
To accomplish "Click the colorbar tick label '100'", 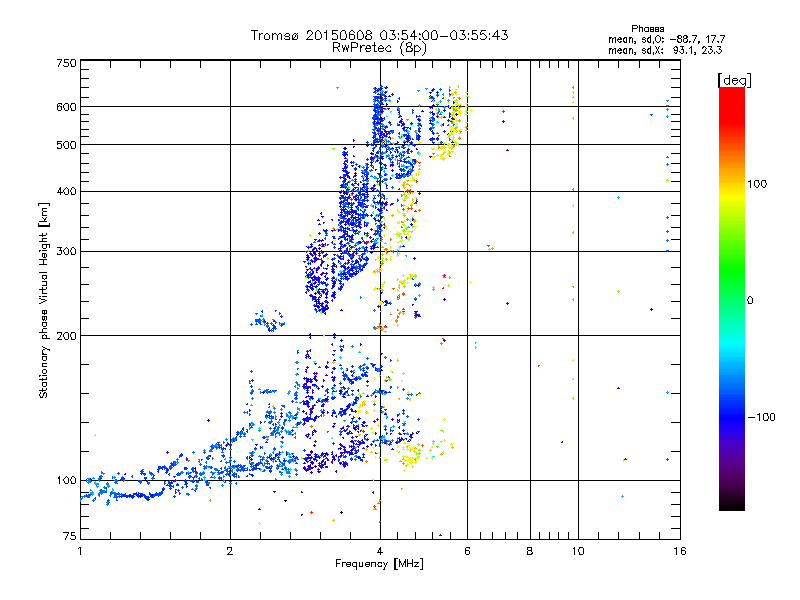I will pos(757,184).
